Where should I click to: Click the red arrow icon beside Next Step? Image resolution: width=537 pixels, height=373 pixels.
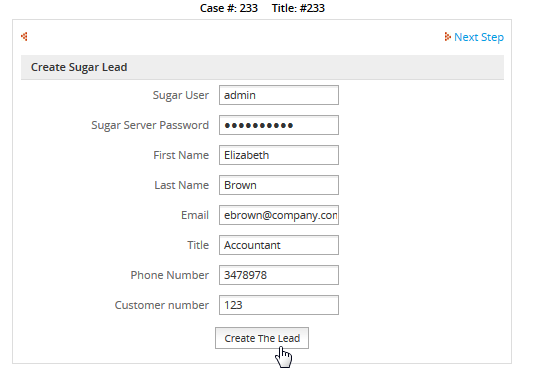[x=447, y=37]
